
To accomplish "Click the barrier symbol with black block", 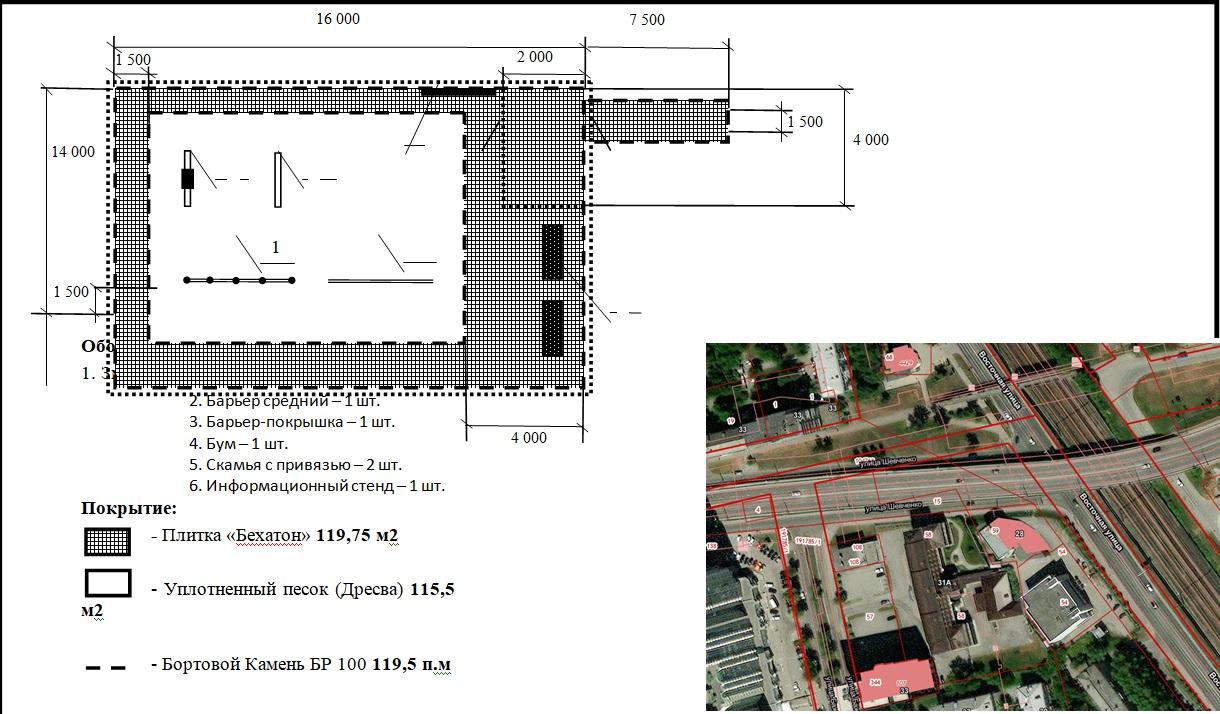I will coord(187,179).
